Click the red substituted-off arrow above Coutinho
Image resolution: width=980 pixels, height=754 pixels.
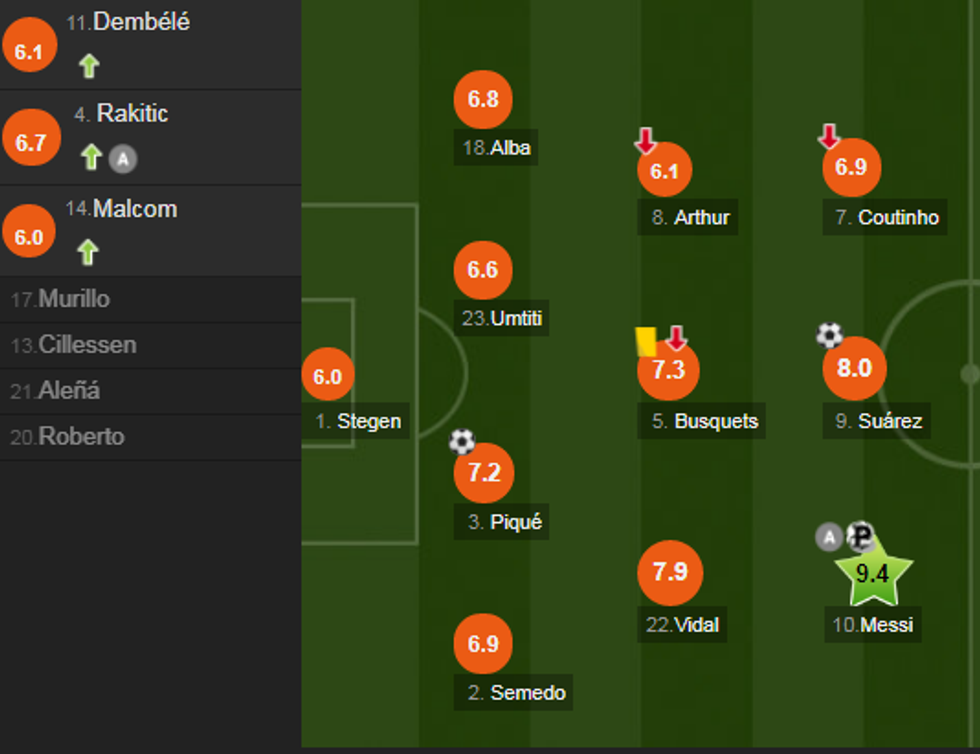click(x=829, y=136)
